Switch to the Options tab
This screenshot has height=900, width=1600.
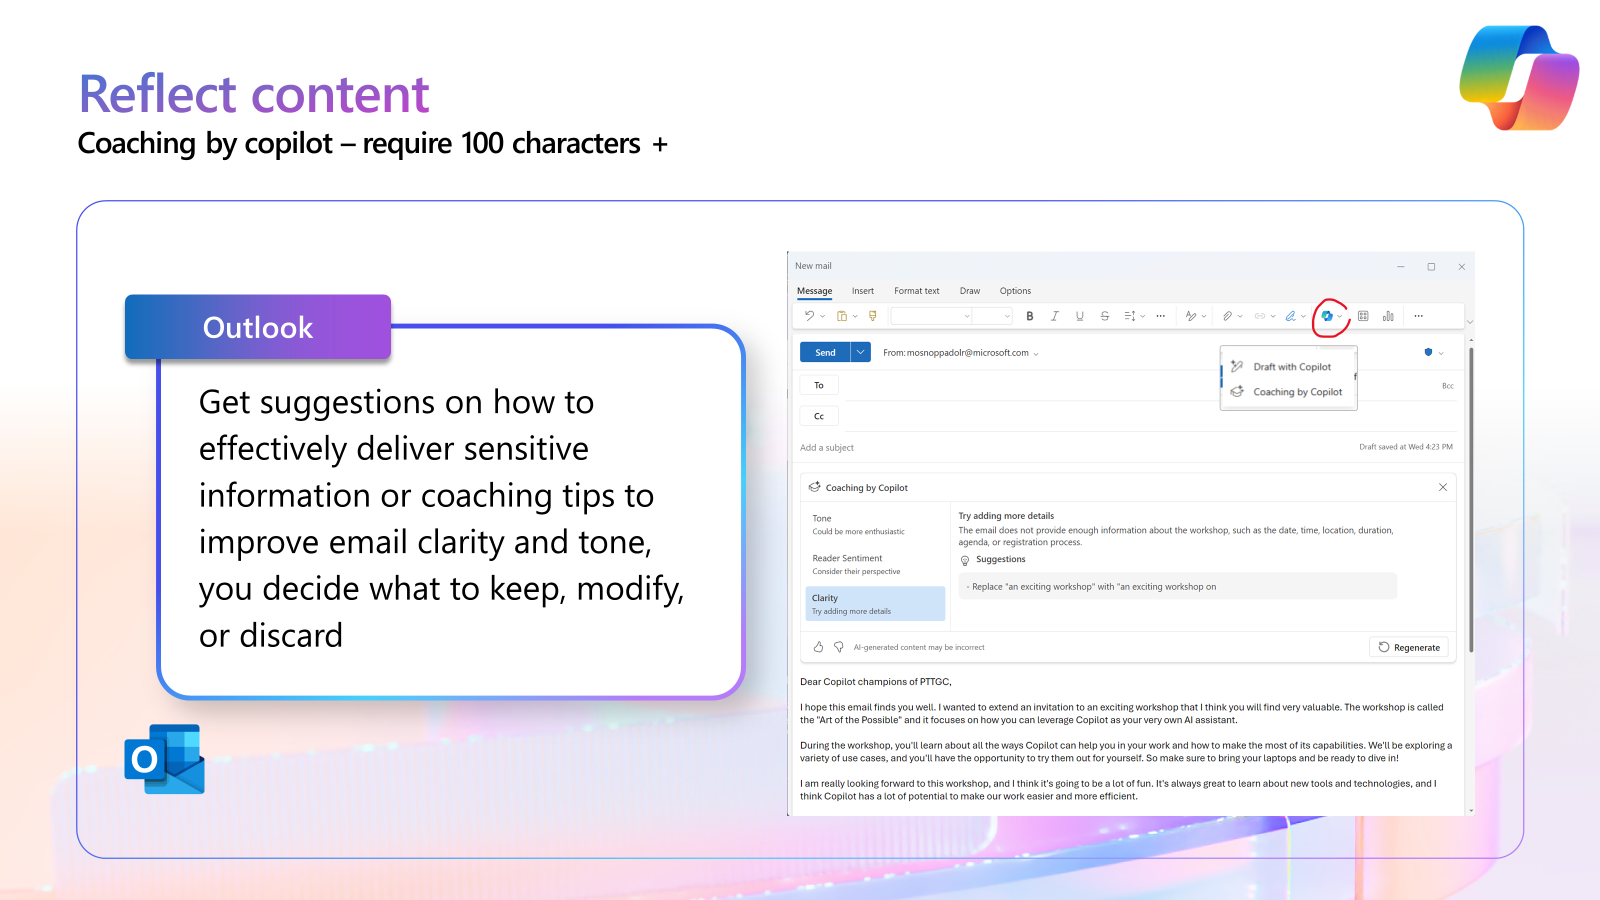click(x=1015, y=291)
